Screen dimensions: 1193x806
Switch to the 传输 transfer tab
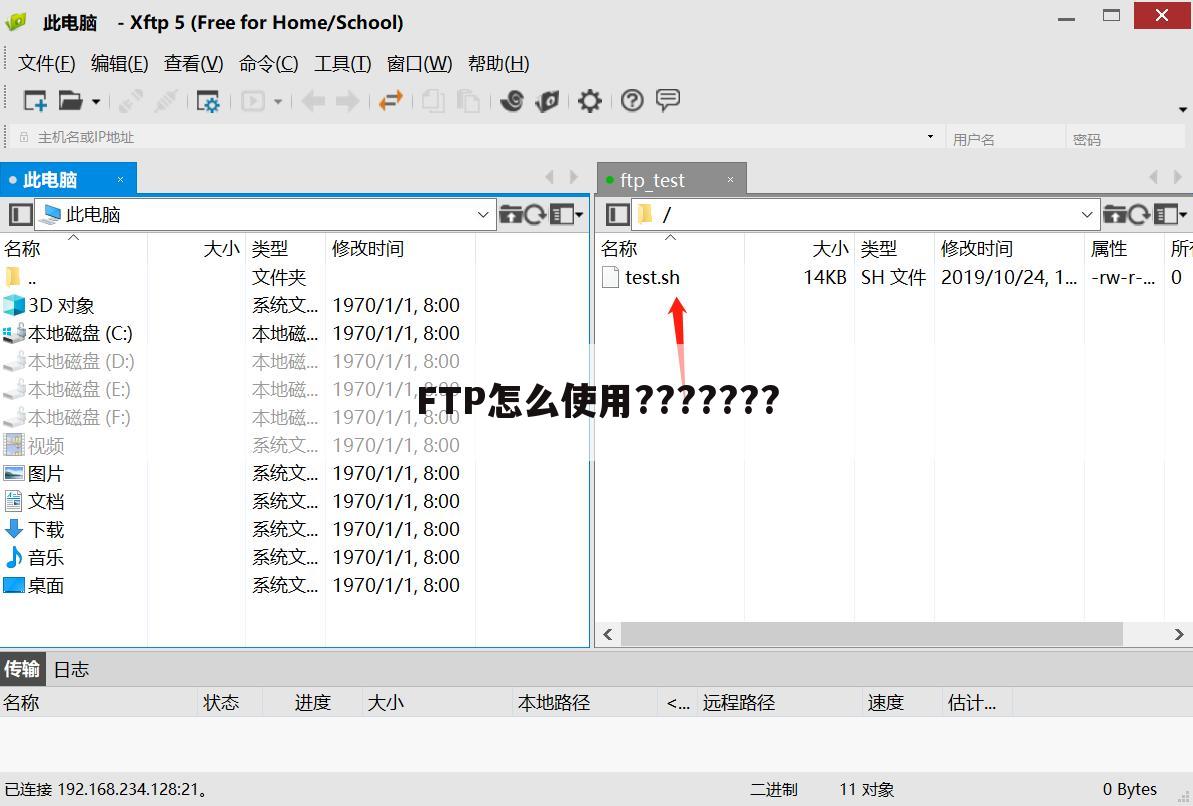[x=22, y=669]
